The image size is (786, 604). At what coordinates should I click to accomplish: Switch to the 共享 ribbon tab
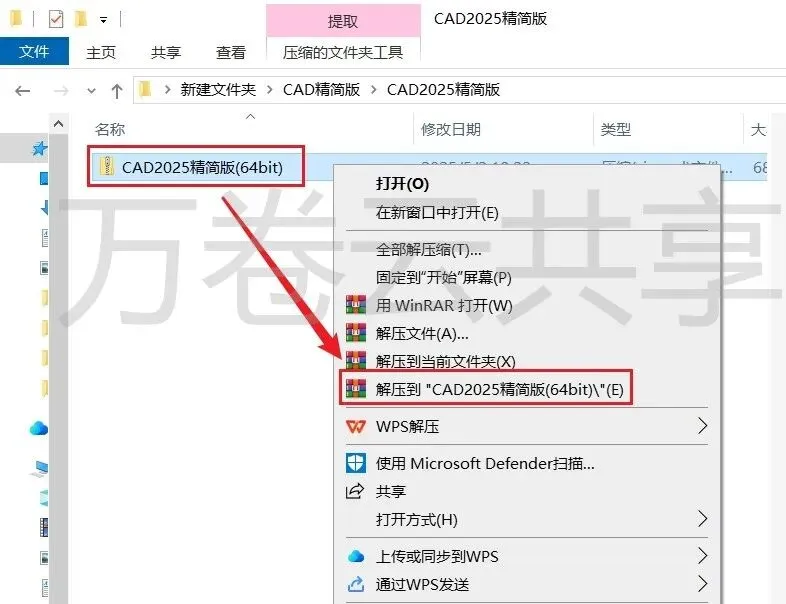(166, 52)
